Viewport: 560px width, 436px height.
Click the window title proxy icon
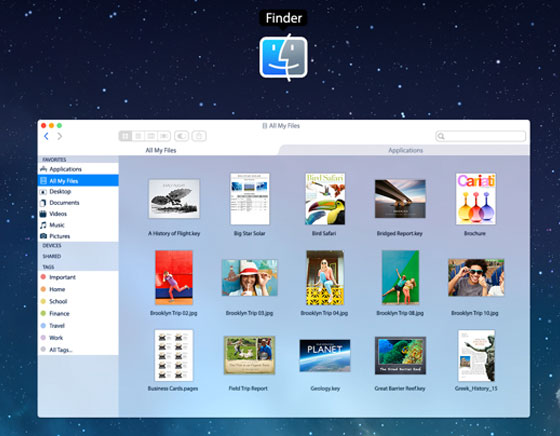(x=265, y=126)
